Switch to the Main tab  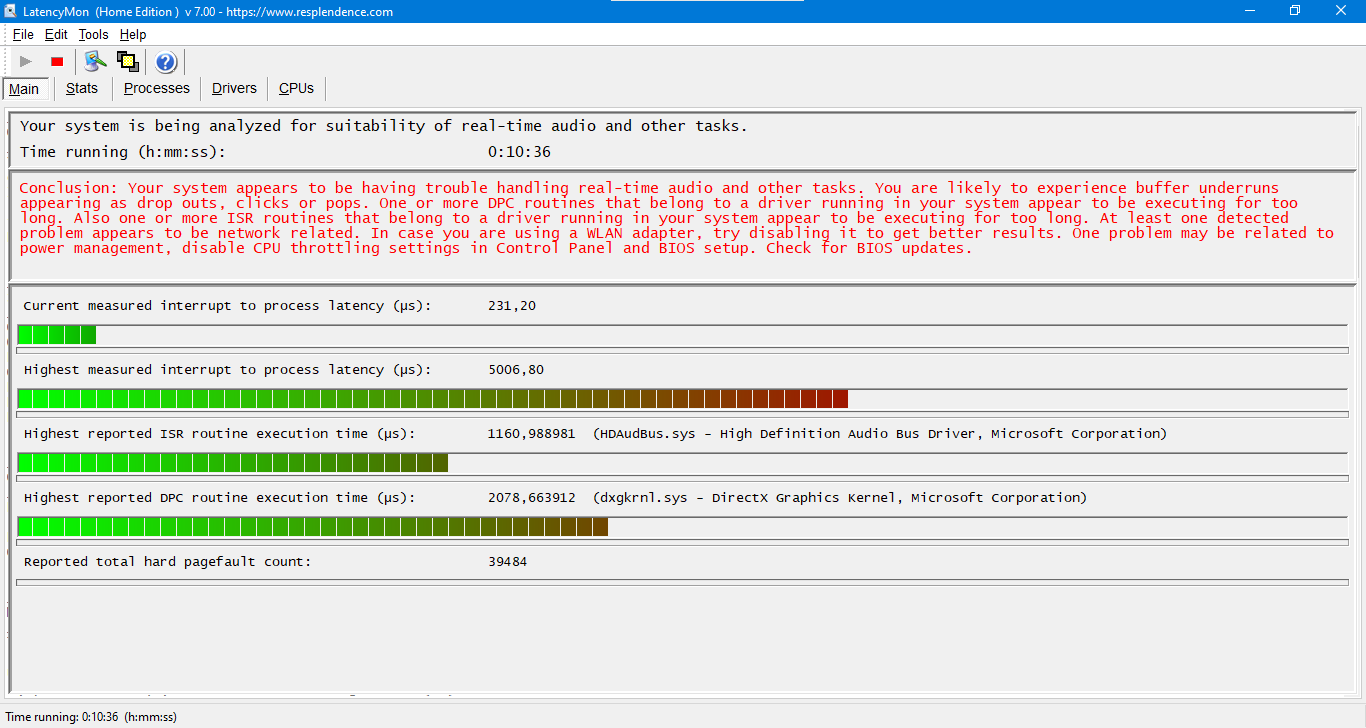pyautogui.click(x=24, y=89)
